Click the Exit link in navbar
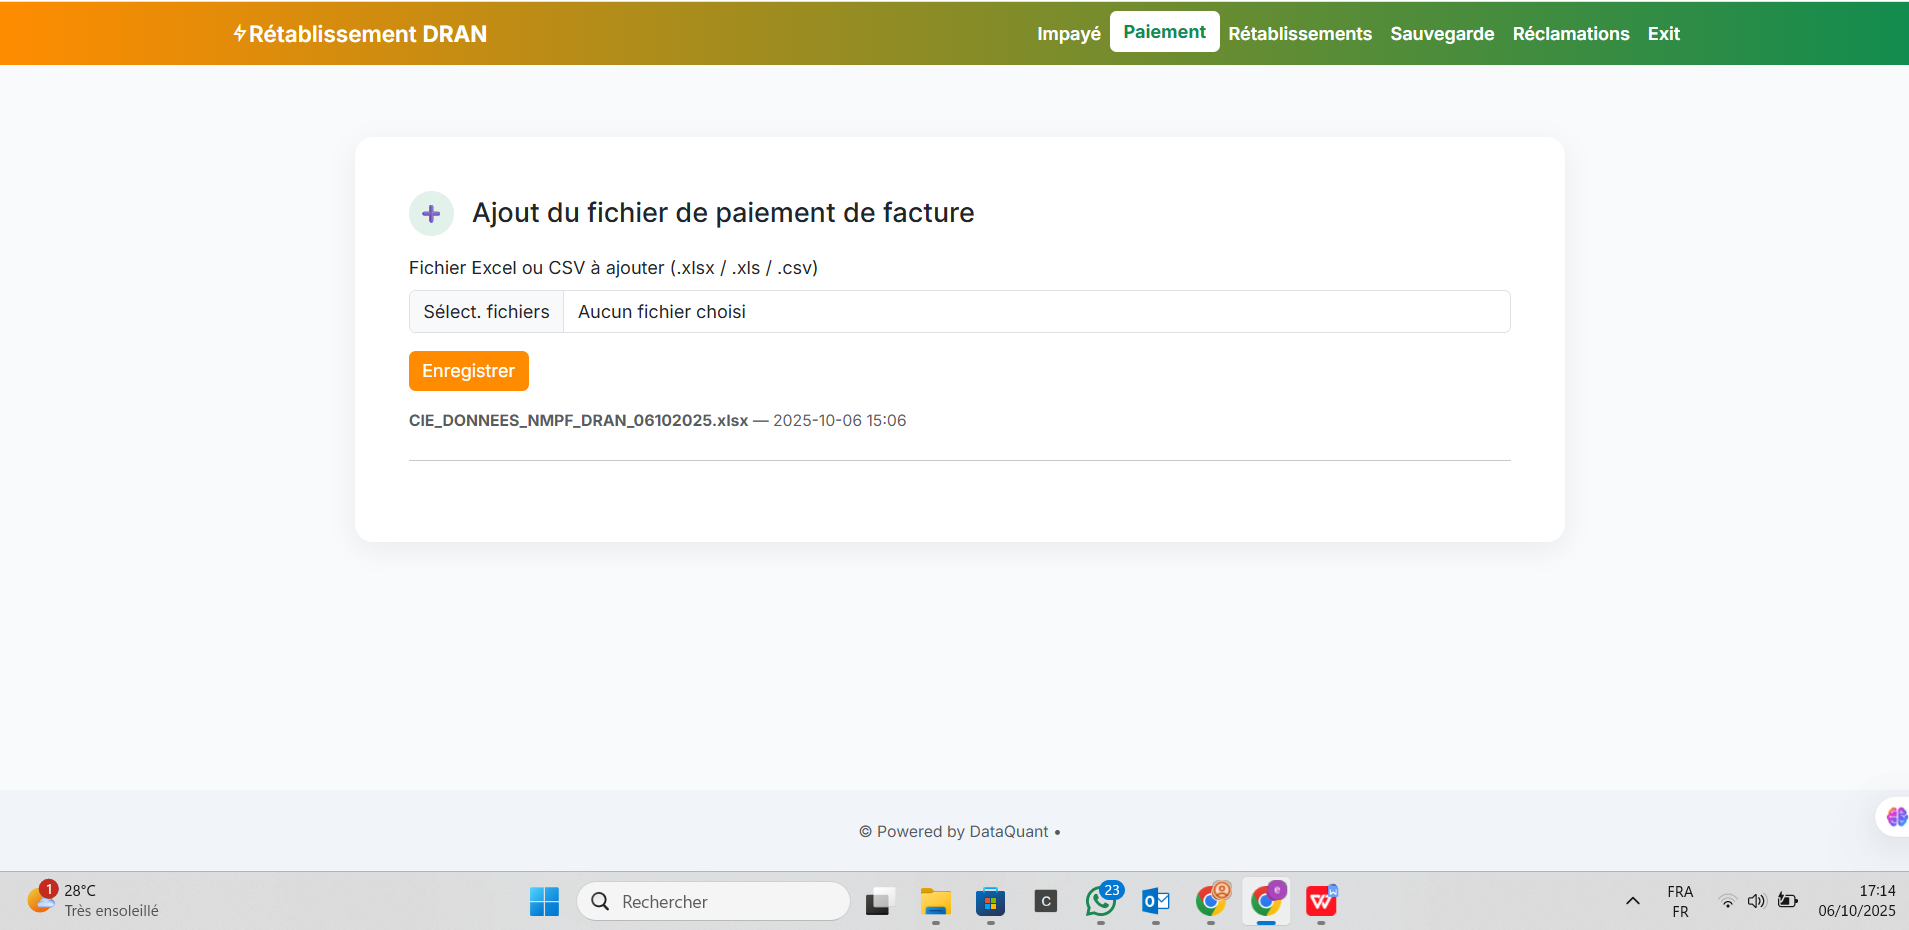Screen dimensions: 1909x930 click(1663, 34)
